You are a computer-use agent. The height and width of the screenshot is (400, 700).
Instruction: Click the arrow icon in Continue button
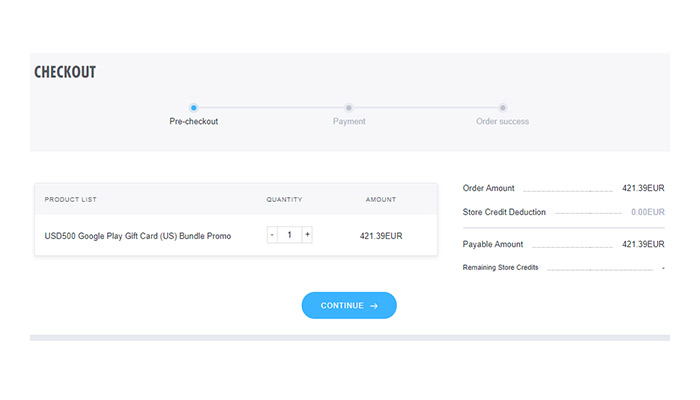point(374,306)
